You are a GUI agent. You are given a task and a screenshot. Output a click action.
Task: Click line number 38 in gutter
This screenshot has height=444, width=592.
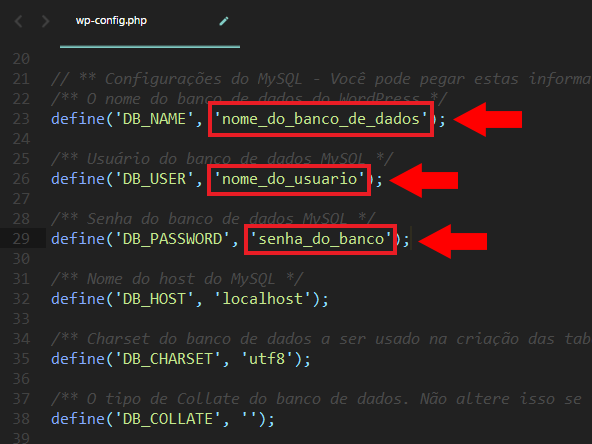21,419
